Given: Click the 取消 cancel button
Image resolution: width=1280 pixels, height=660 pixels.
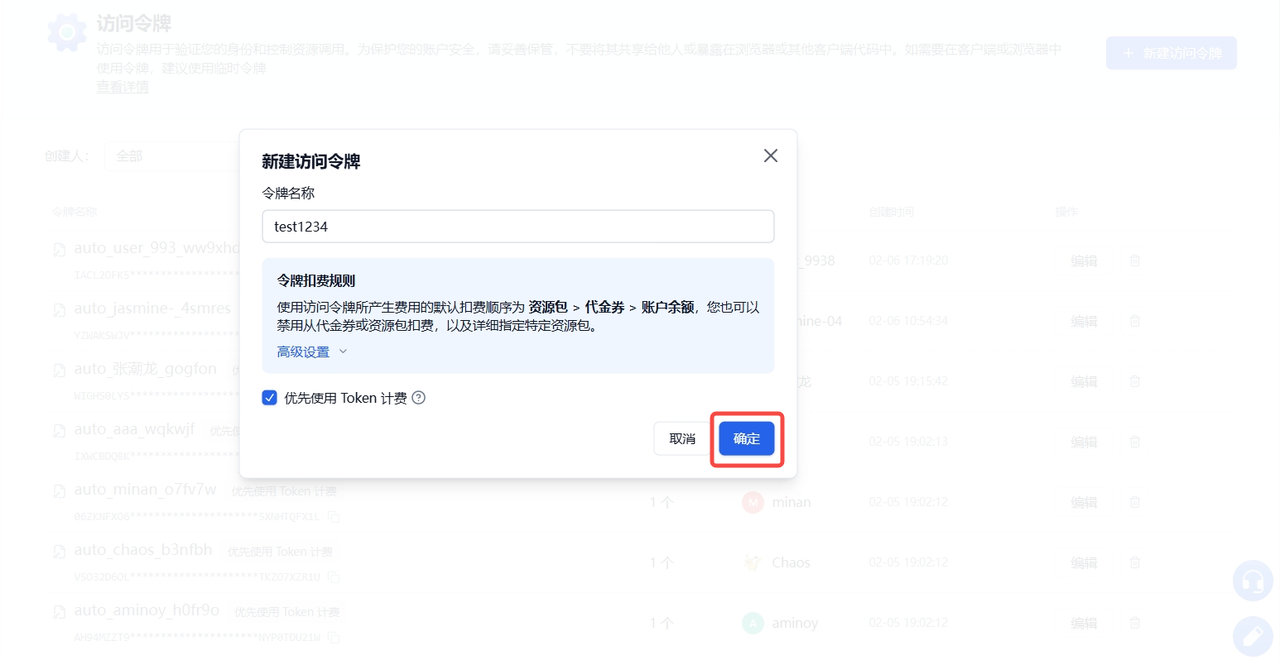Looking at the screenshot, I should coord(682,439).
